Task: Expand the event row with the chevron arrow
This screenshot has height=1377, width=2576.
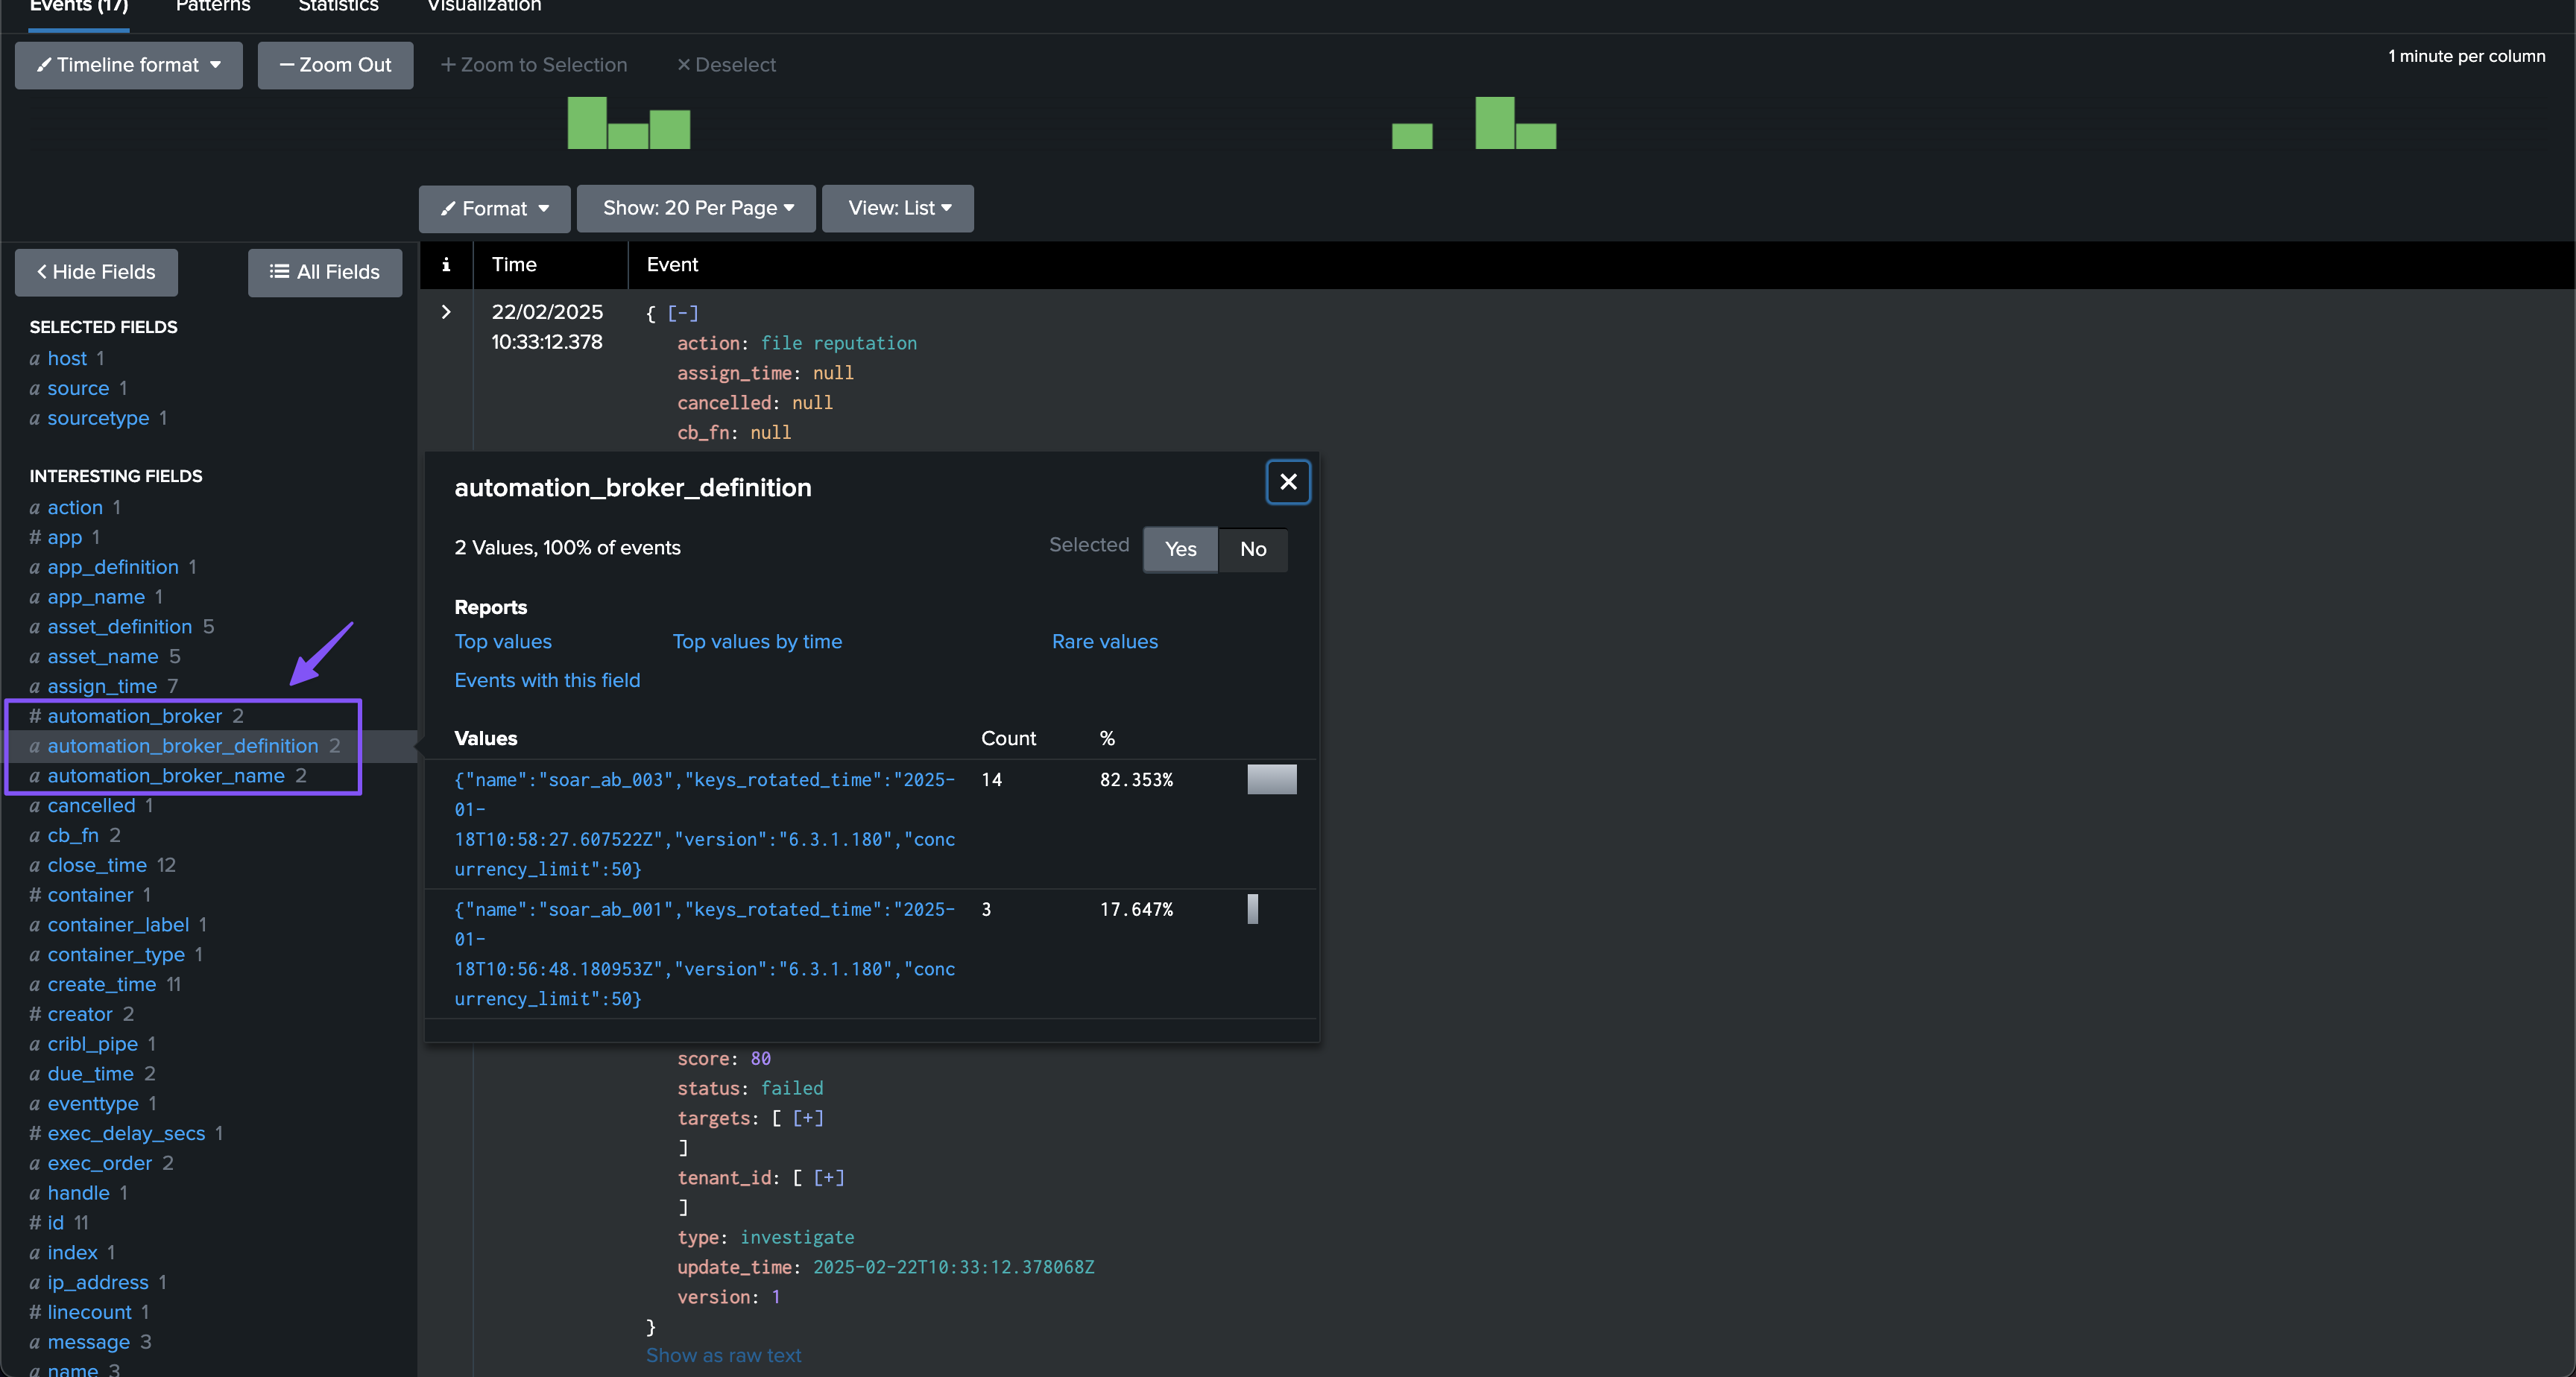Action: coord(446,312)
